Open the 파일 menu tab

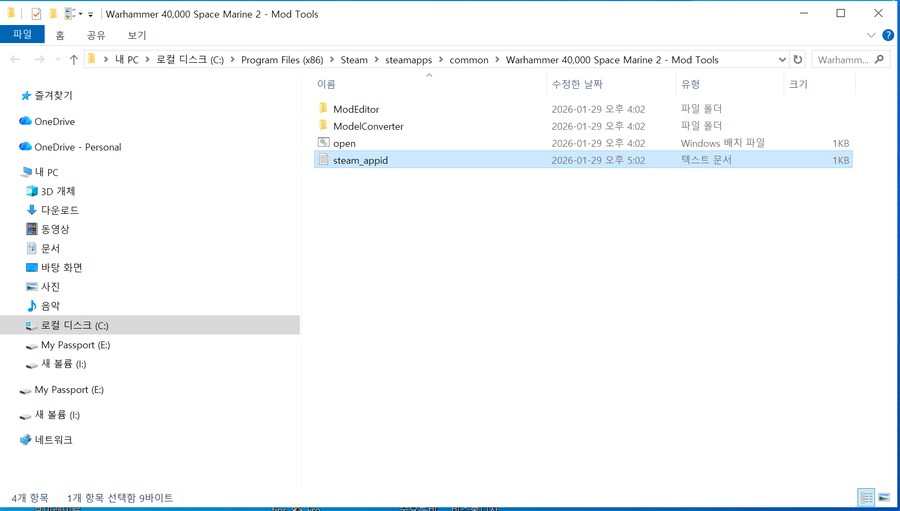point(22,35)
